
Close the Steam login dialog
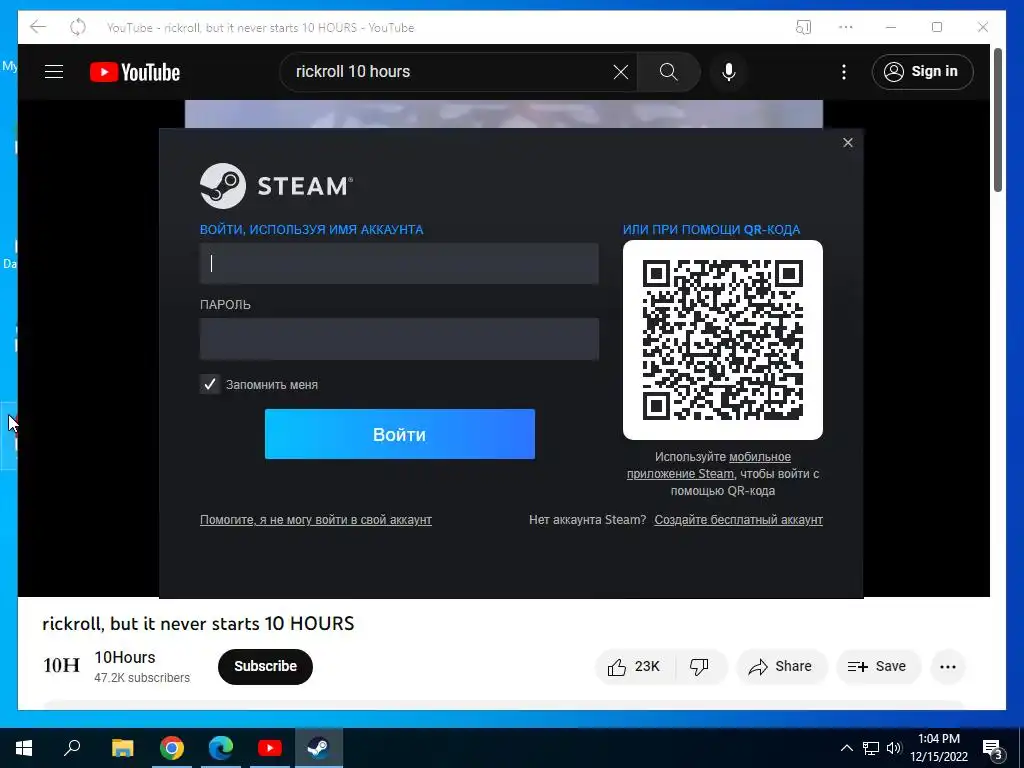click(x=848, y=142)
